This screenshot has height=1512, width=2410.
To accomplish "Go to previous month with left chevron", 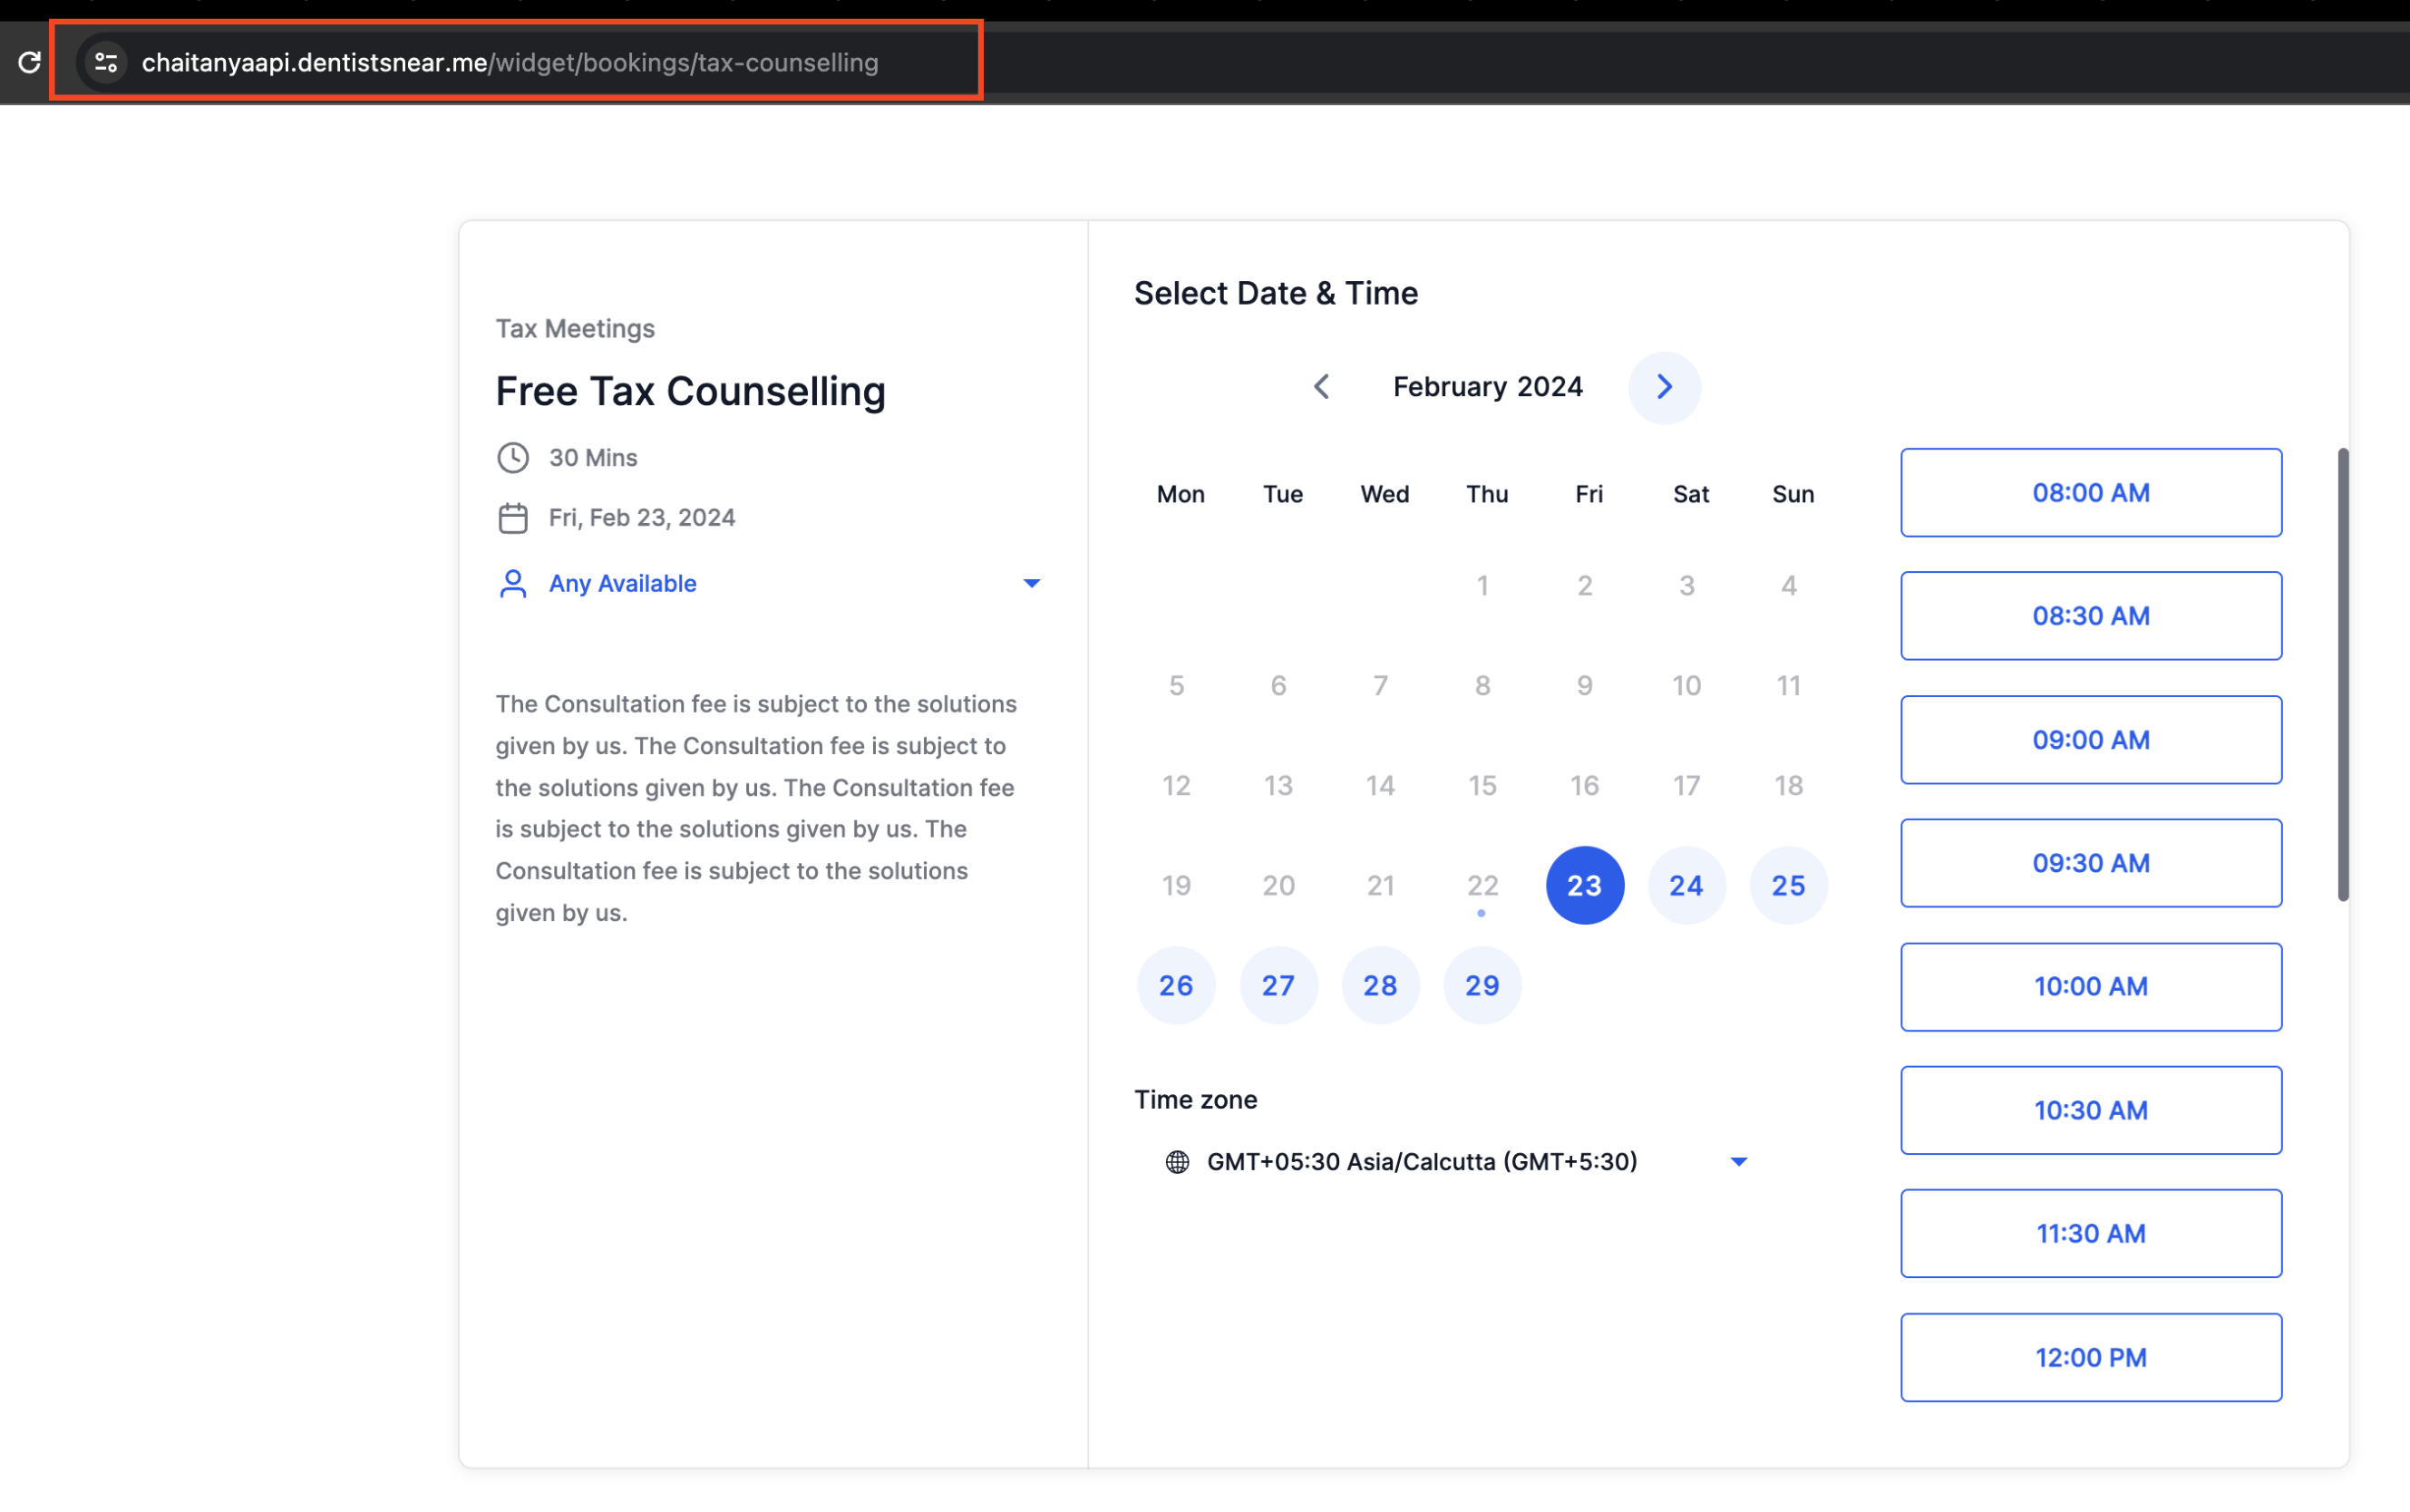I will pos(1321,387).
